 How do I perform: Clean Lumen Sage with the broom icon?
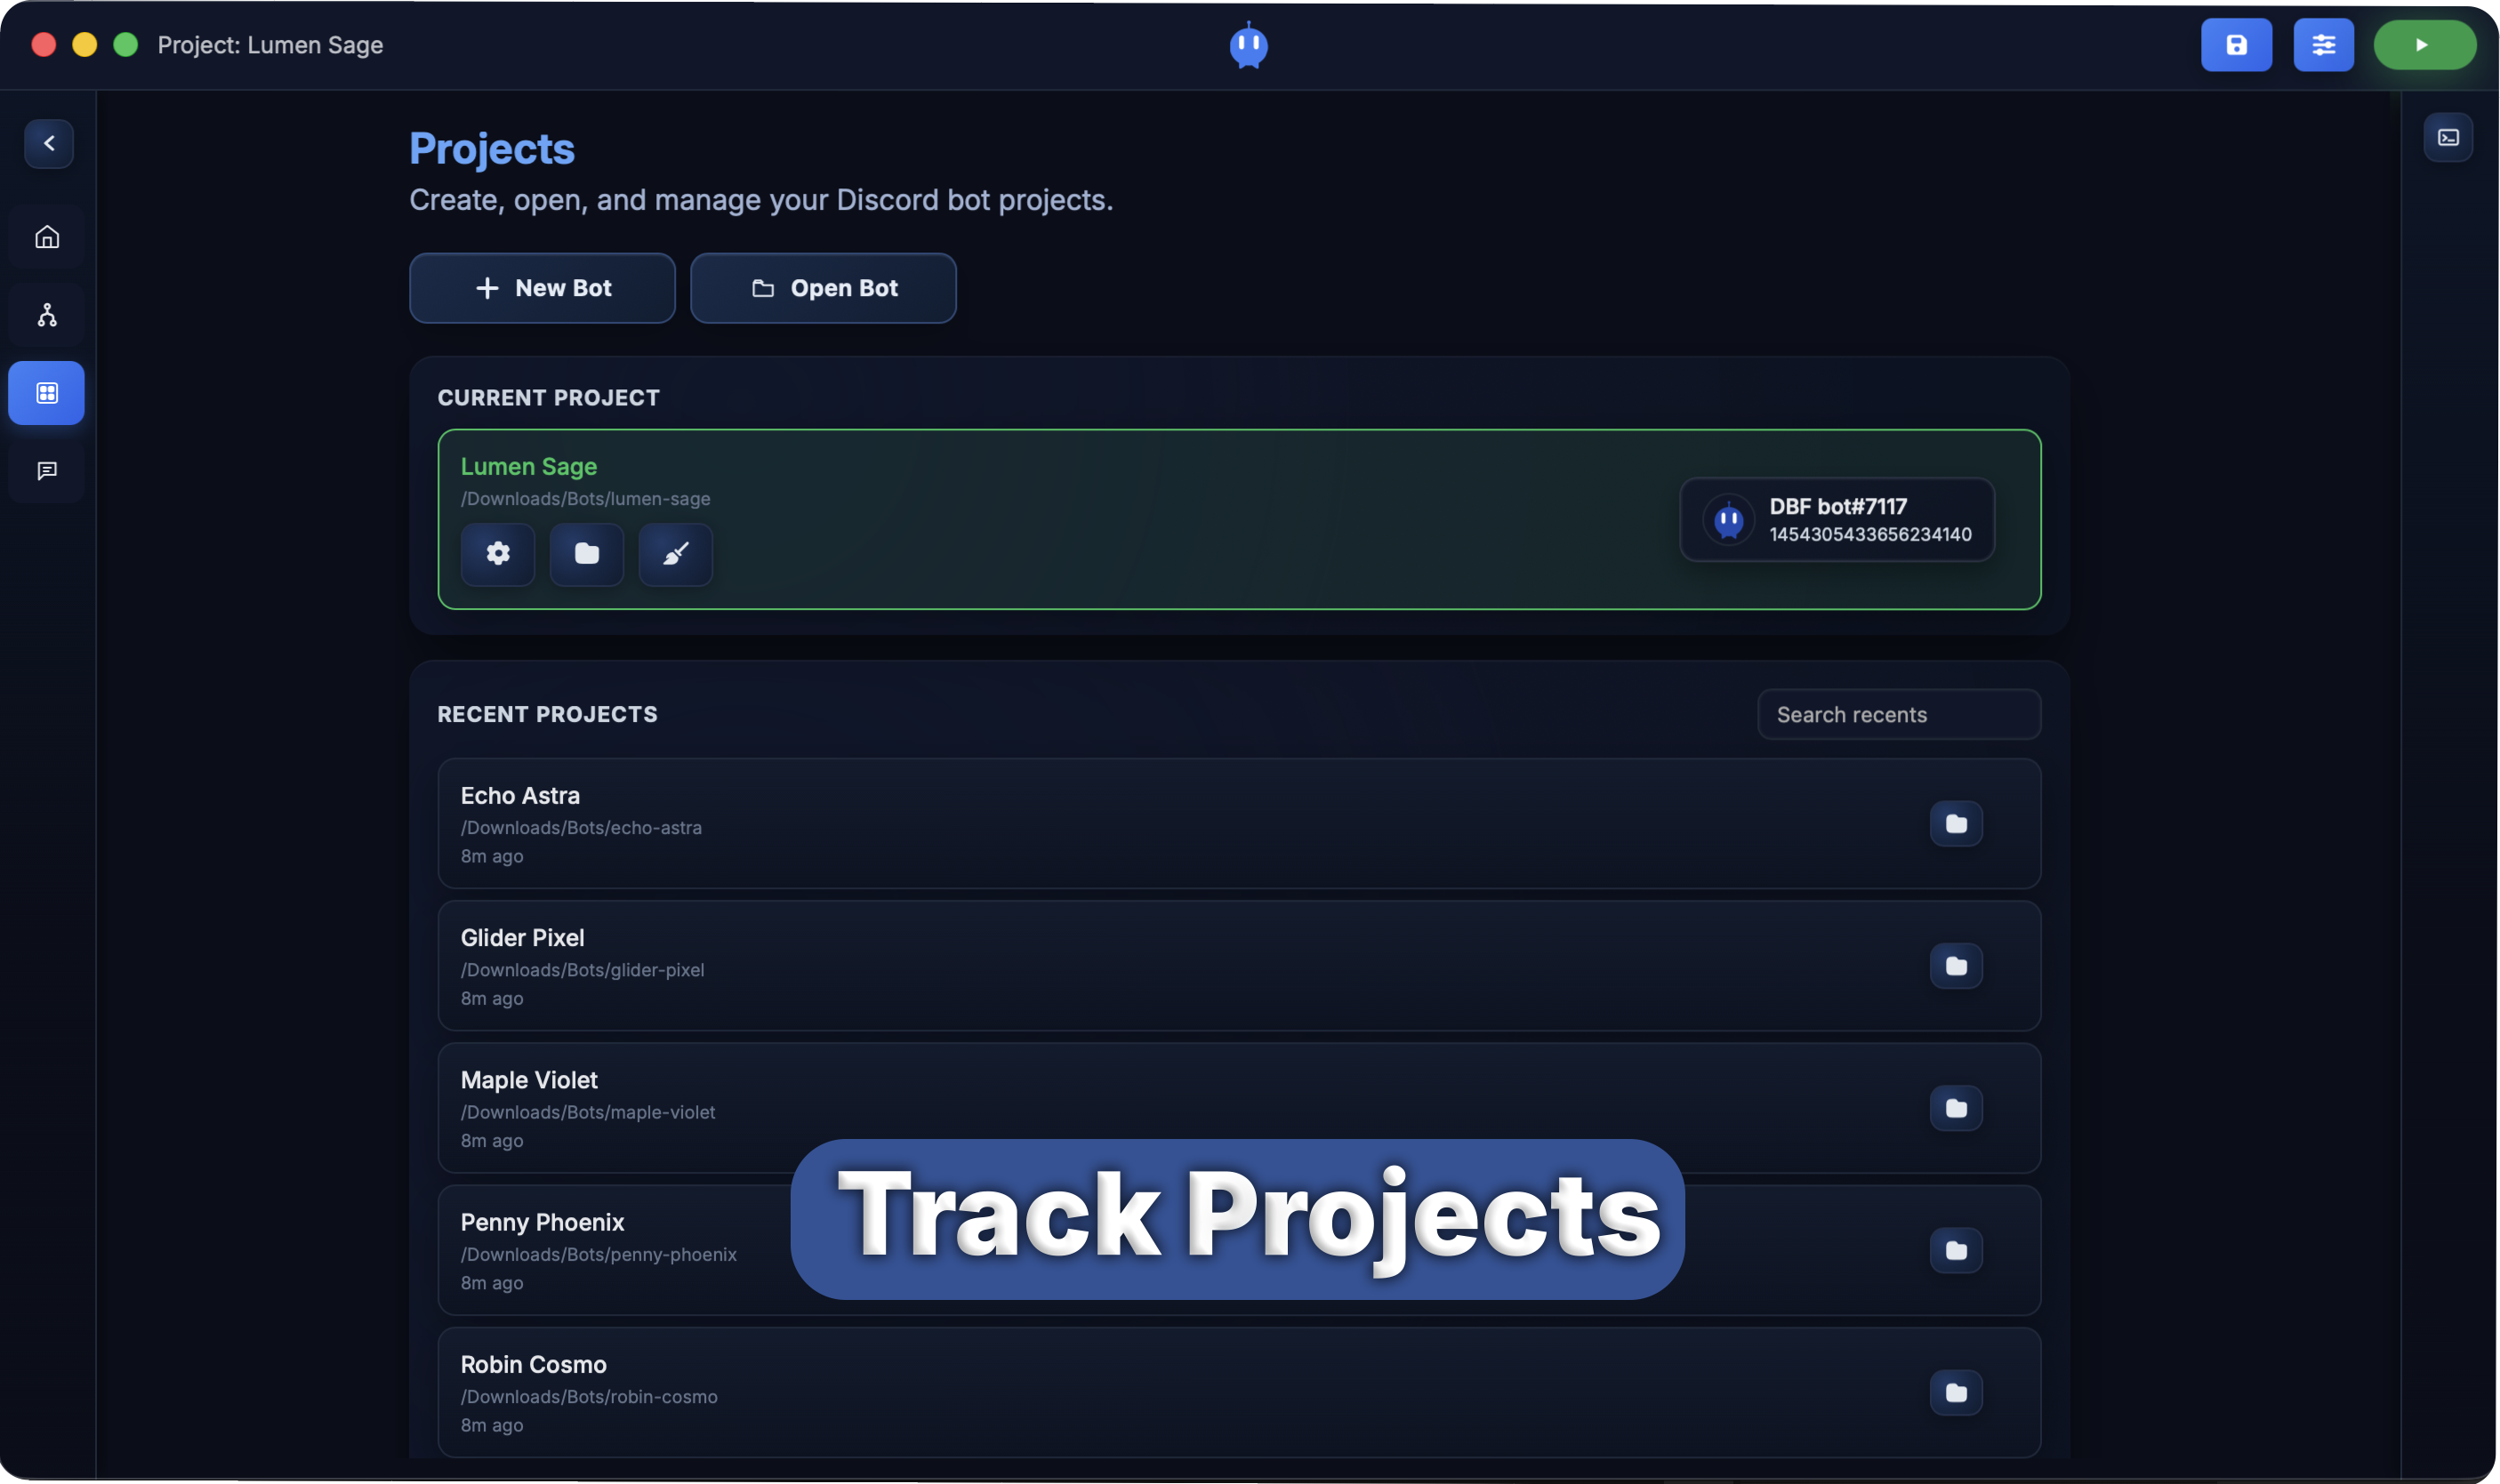[674, 554]
